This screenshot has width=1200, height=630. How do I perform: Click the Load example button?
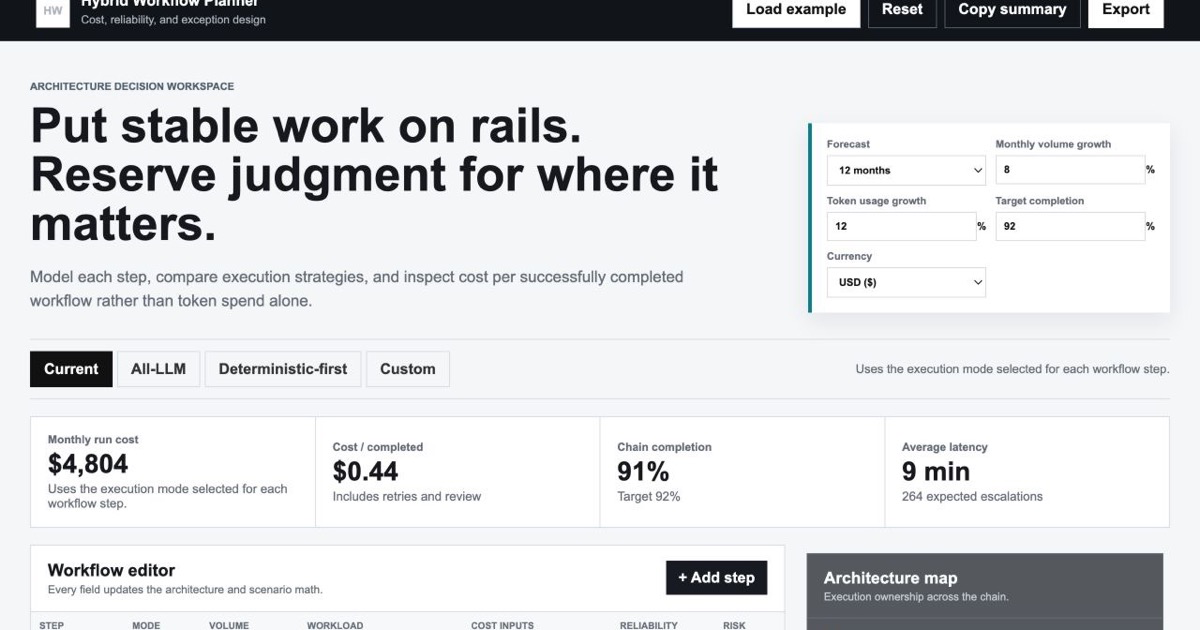point(796,12)
